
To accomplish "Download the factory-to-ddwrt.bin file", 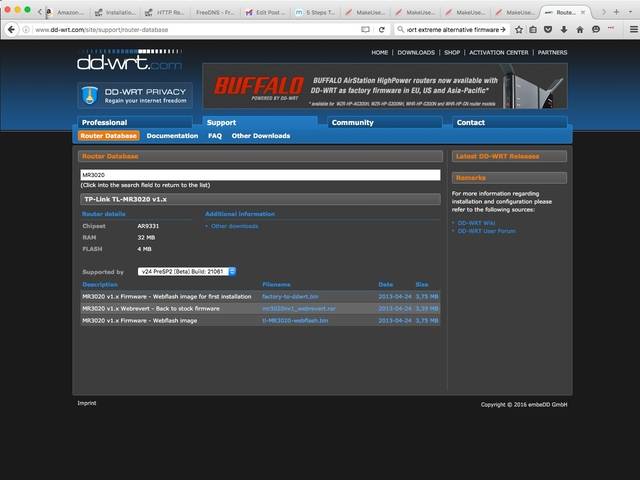I will click(x=290, y=296).
